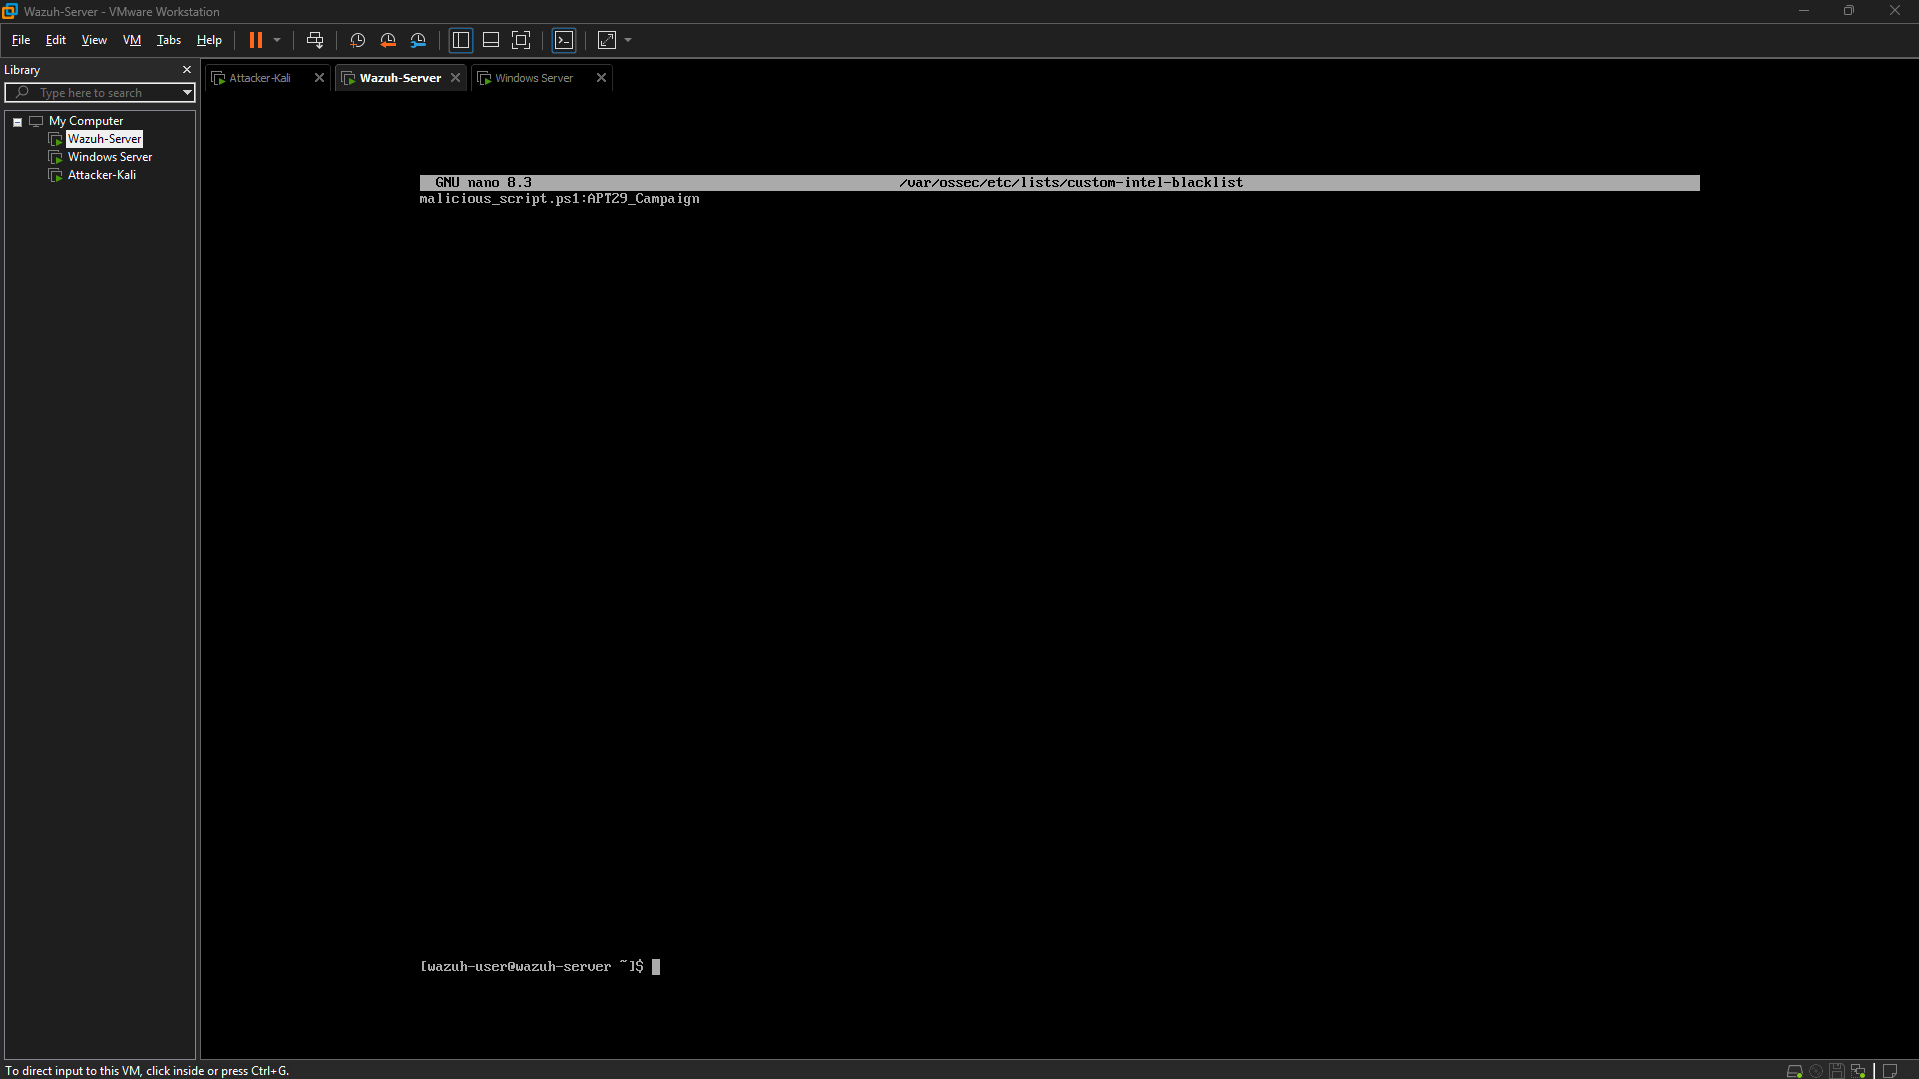This screenshot has height=1079, width=1919.
Task: Click Revert to Snapshot icon
Action: pyautogui.click(x=388, y=40)
